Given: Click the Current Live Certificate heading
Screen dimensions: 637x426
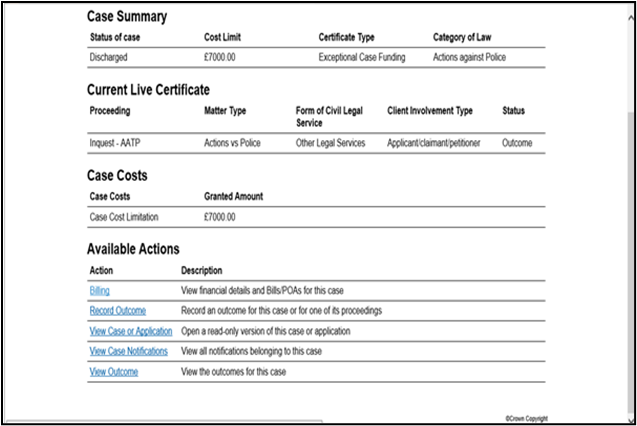Looking at the screenshot, I should click(x=148, y=90).
